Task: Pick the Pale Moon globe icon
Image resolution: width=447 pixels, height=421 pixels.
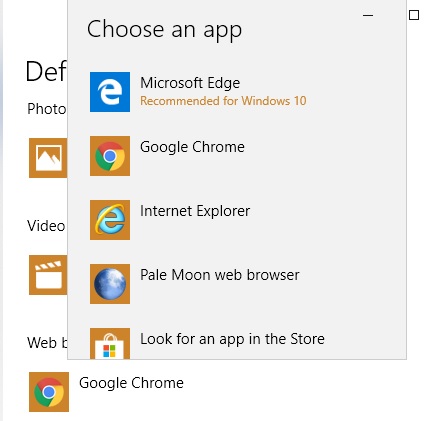Action: pos(110,284)
